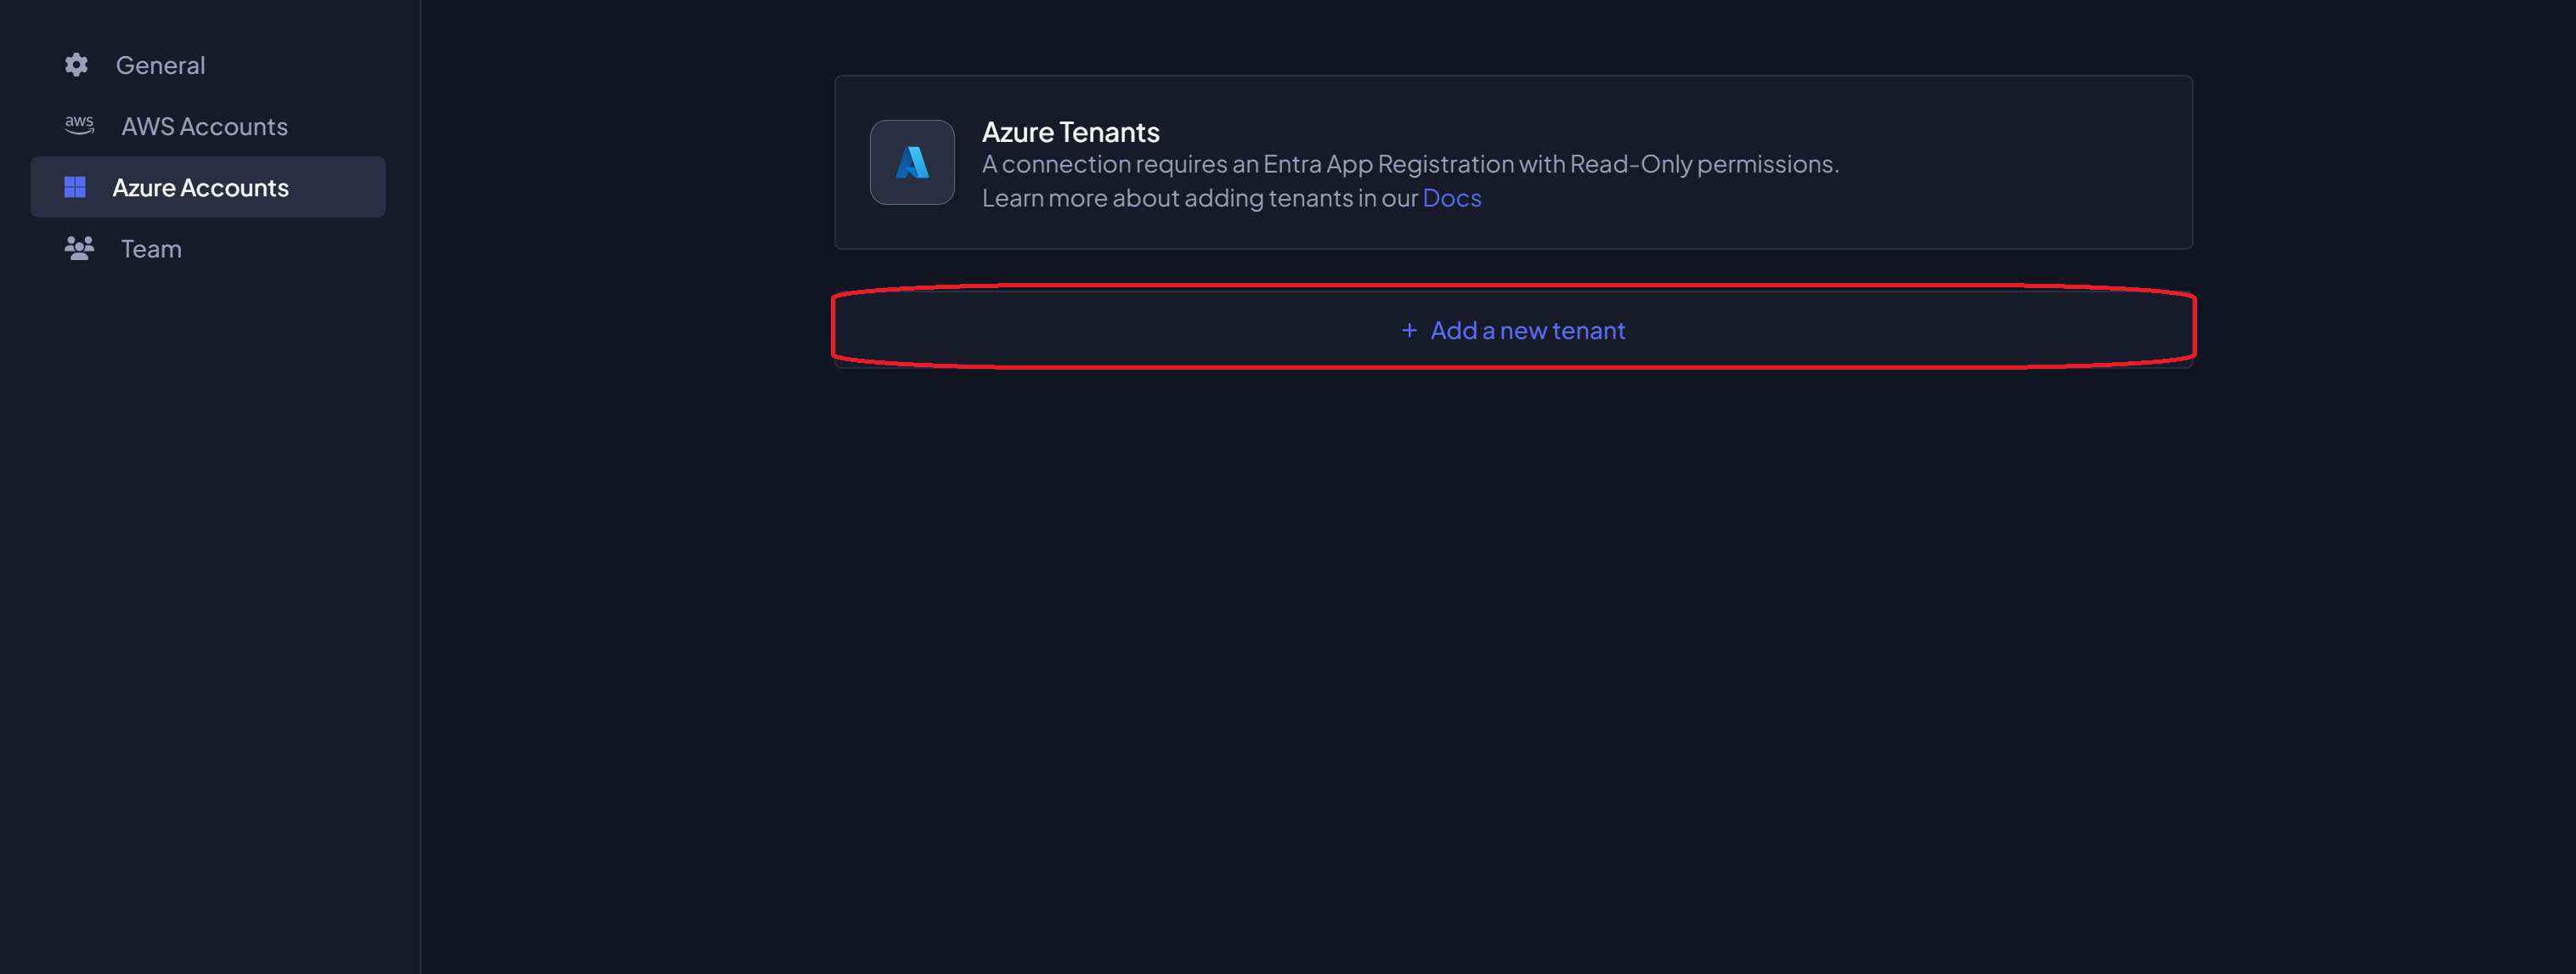This screenshot has height=974, width=2576.
Task: Select the settings cog for General options
Action: tap(75, 64)
